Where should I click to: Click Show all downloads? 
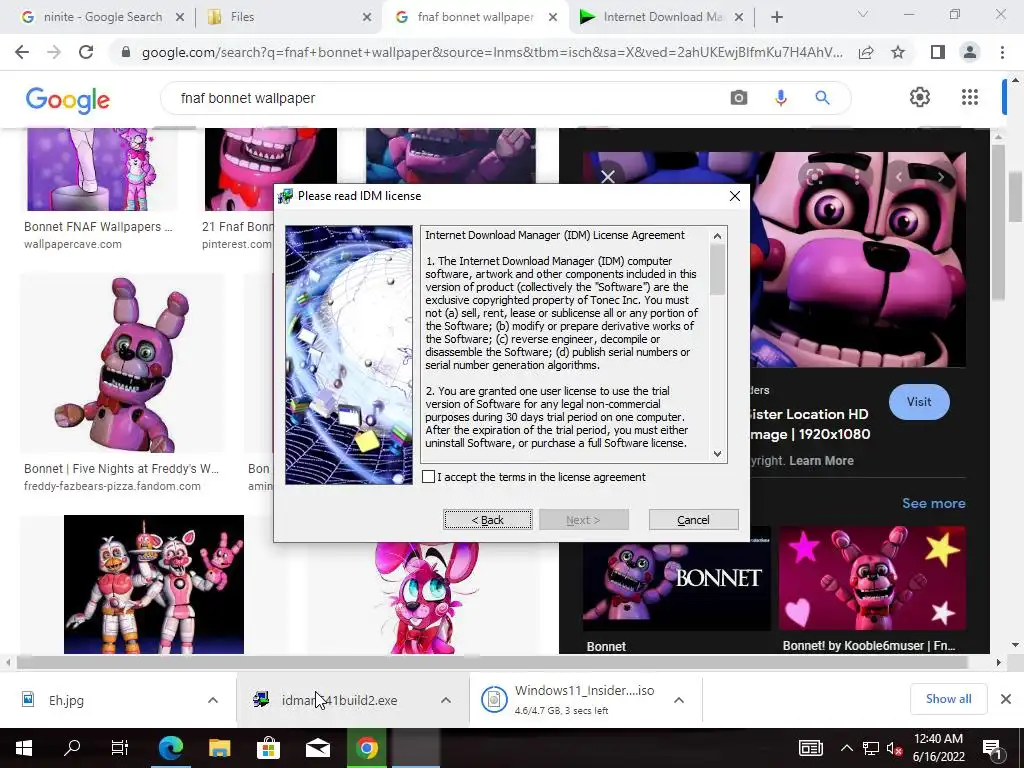[x=948, y=699]
